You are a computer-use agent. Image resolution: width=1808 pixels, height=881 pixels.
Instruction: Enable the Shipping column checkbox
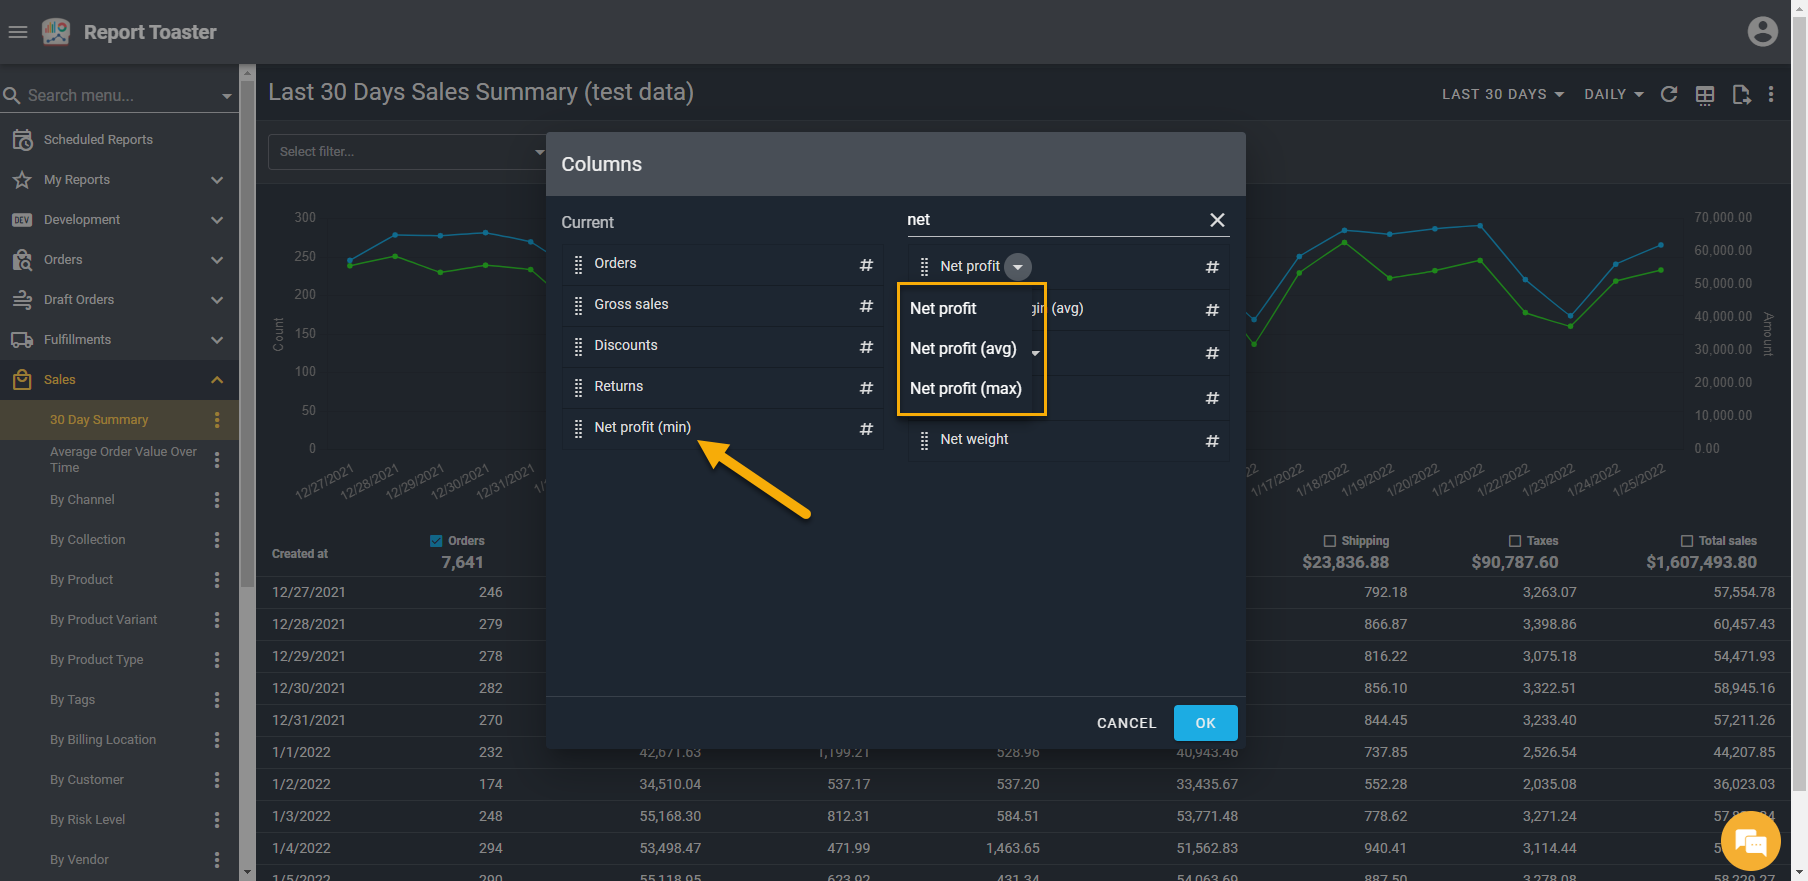[1330, 541]
